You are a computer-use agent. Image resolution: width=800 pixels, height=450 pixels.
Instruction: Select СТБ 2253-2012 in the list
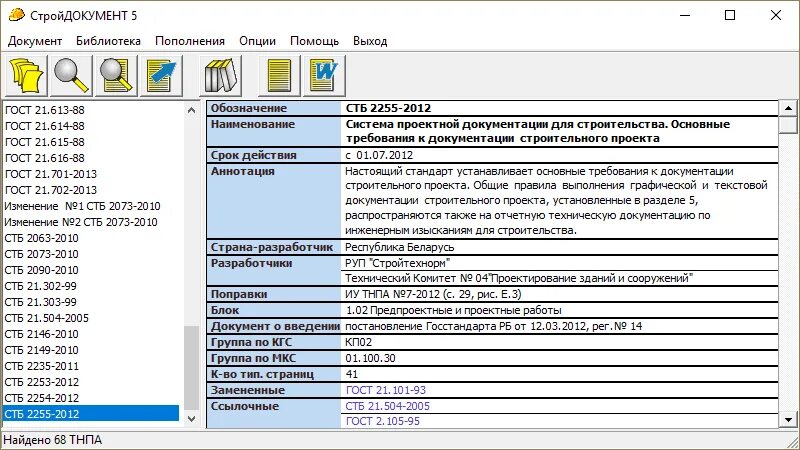coord(42,382)
